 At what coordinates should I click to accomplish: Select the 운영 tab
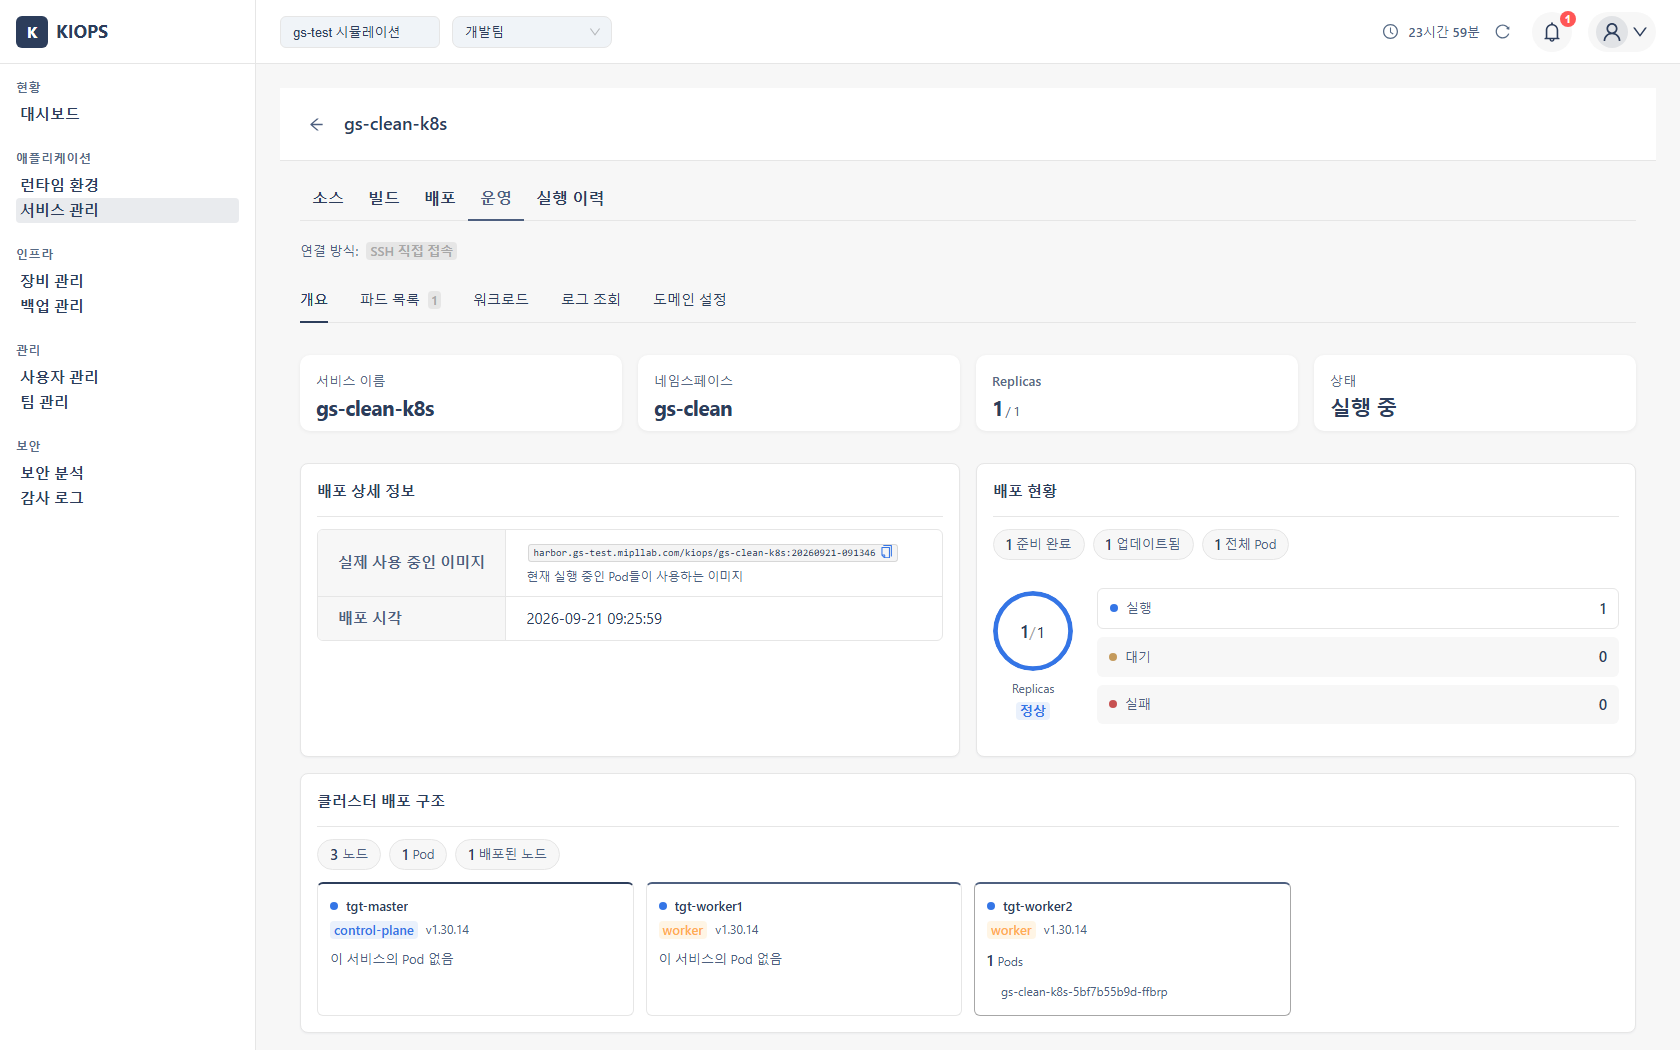[496, 198]
